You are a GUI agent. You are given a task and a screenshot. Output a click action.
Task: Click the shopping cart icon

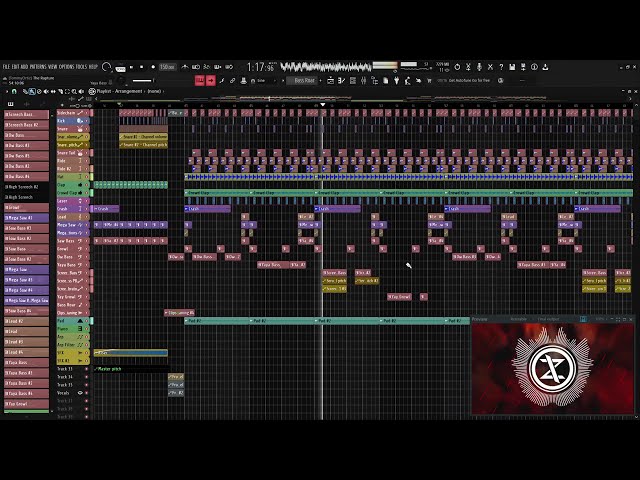[429, 81]
